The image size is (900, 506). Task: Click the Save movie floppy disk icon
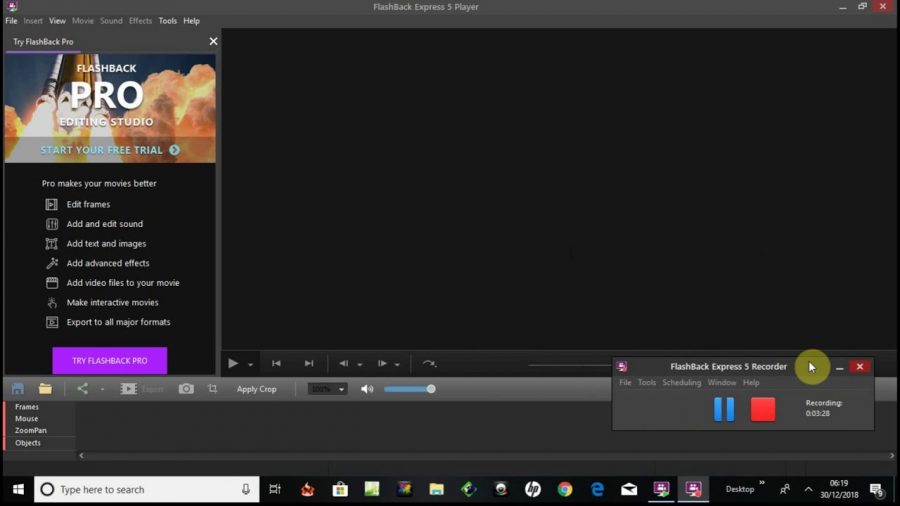click(18, 389)
